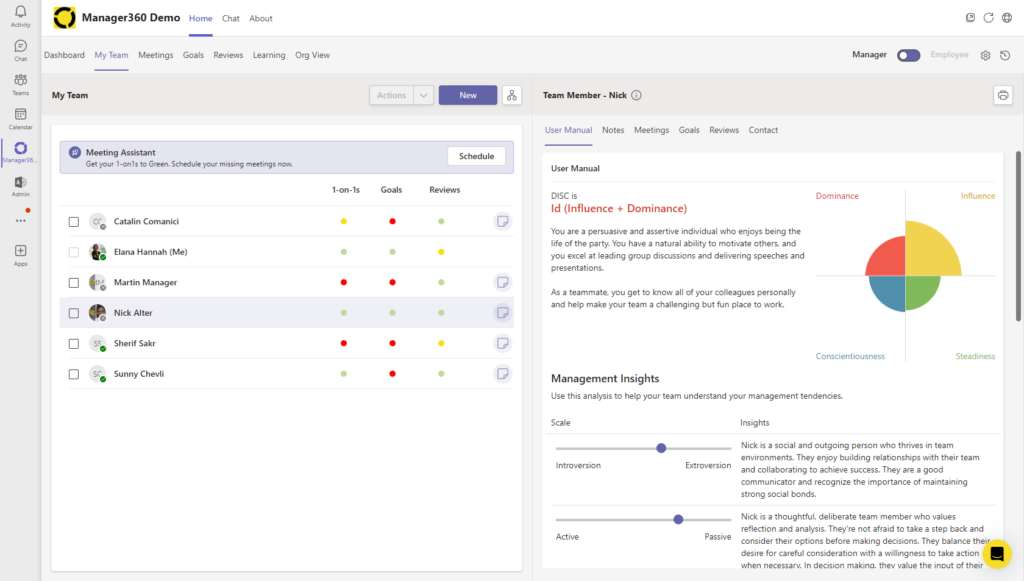
Task: Reload the tab with refresh icon
Action: pyautogui.click(x=989, y=18)
